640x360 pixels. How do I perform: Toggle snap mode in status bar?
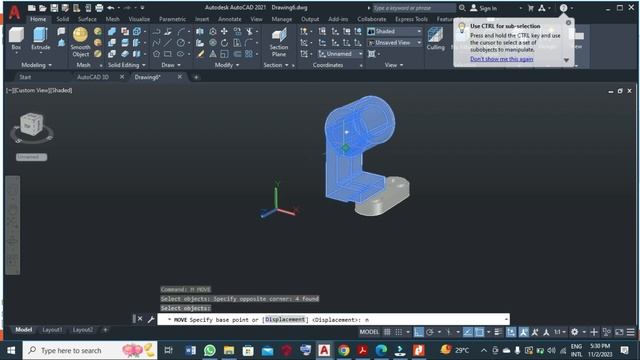pos(399,332)
